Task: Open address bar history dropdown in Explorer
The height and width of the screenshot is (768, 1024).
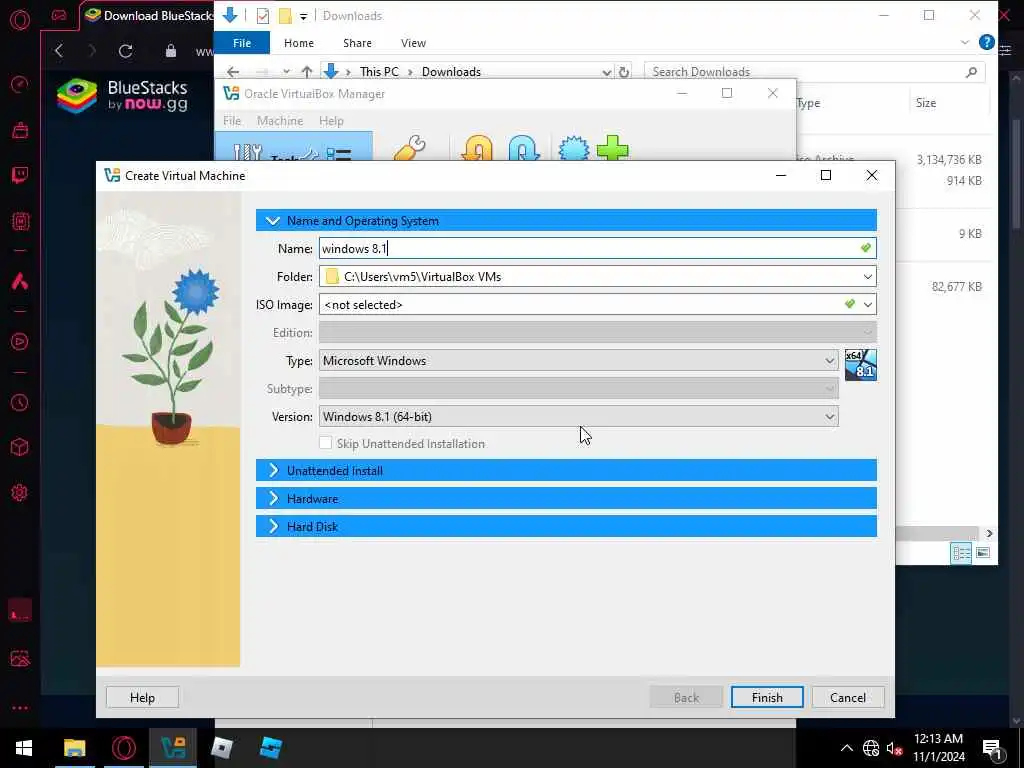Action: click(607, 72)
